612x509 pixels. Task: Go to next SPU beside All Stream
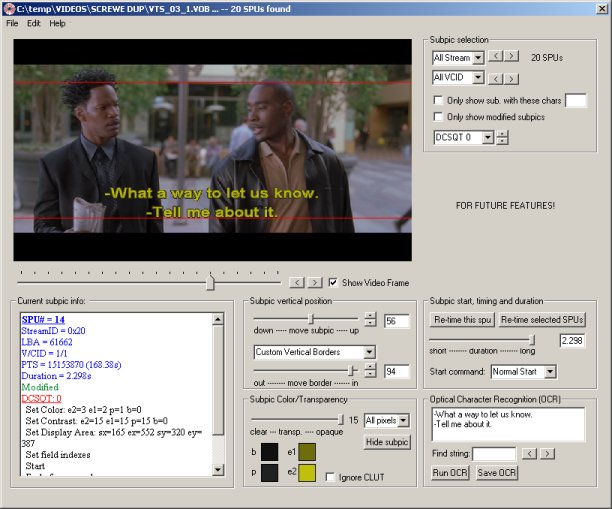(x=511, y=56)
